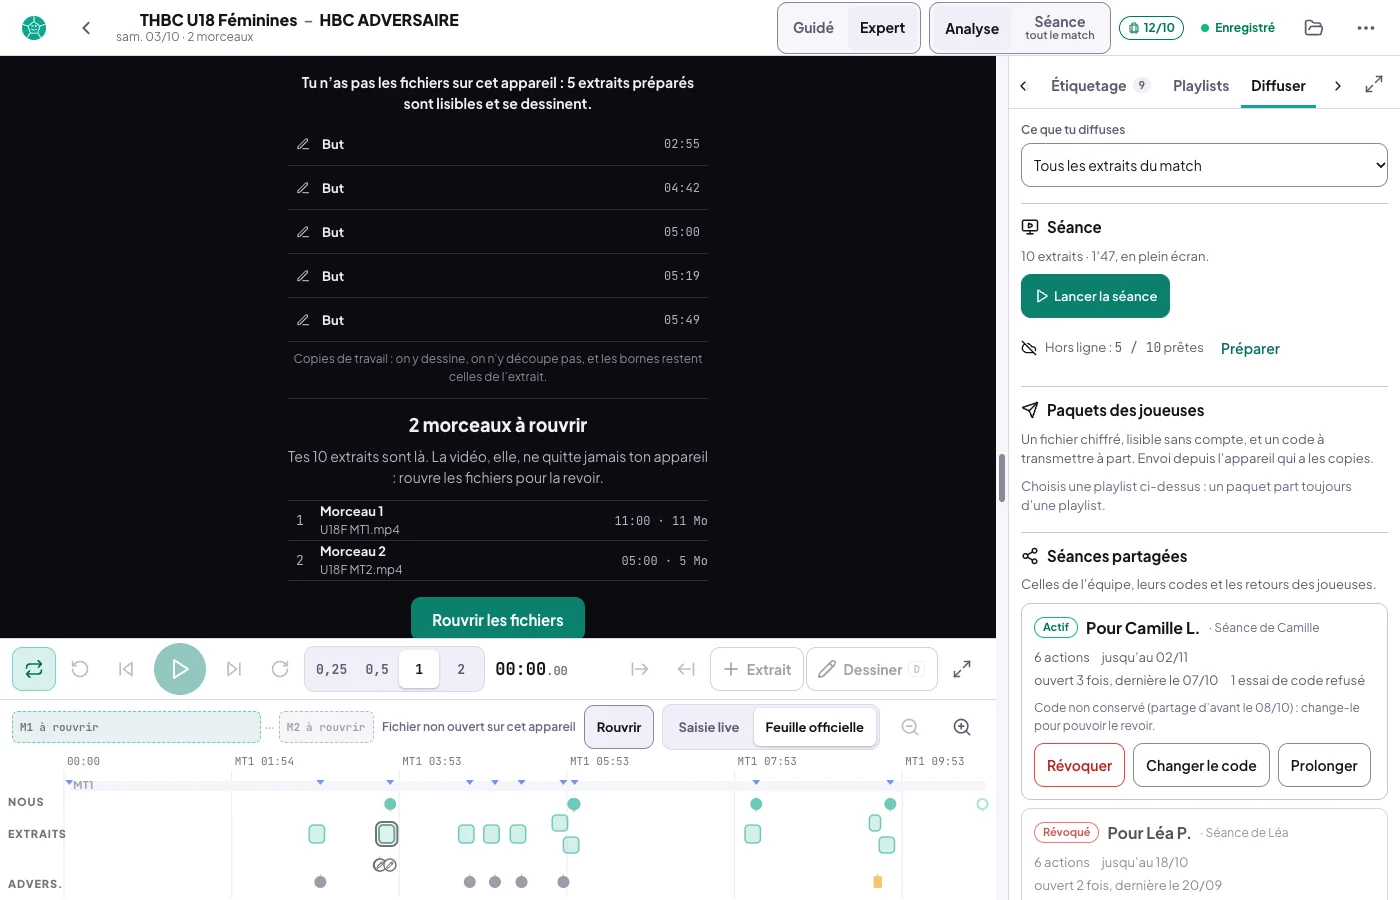Jump to the next extract
Viewport: 1400px width, 900px height.
234,669
